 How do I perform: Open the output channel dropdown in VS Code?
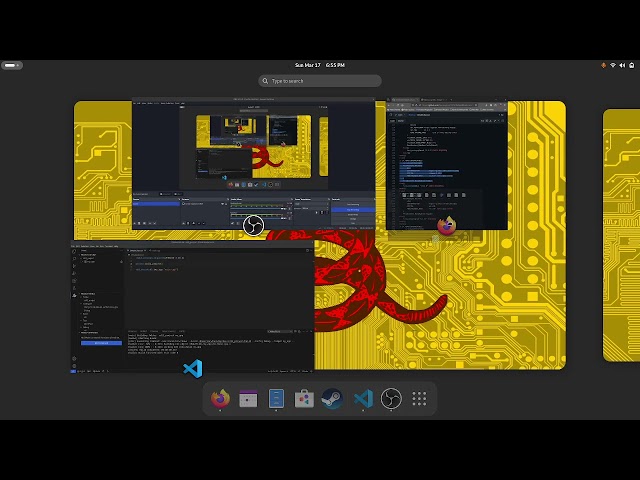point(280,331)
